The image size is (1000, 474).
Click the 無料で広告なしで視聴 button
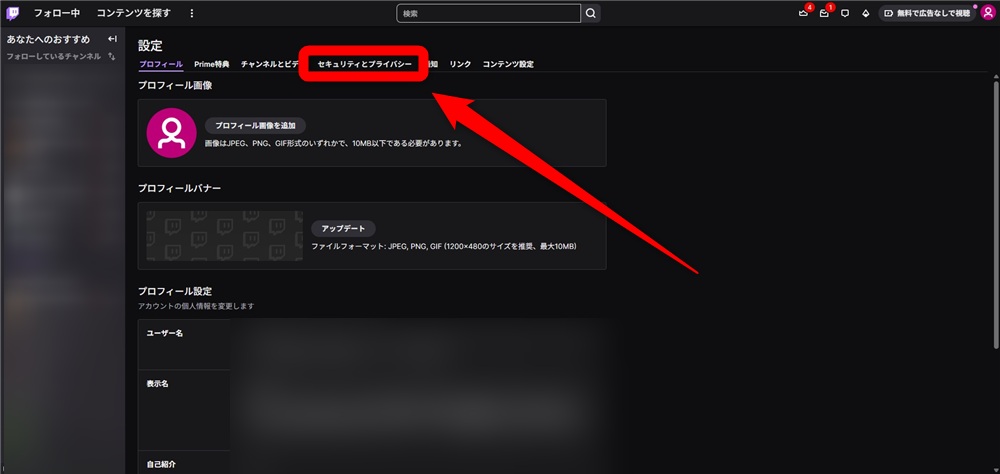pos(927,13)
